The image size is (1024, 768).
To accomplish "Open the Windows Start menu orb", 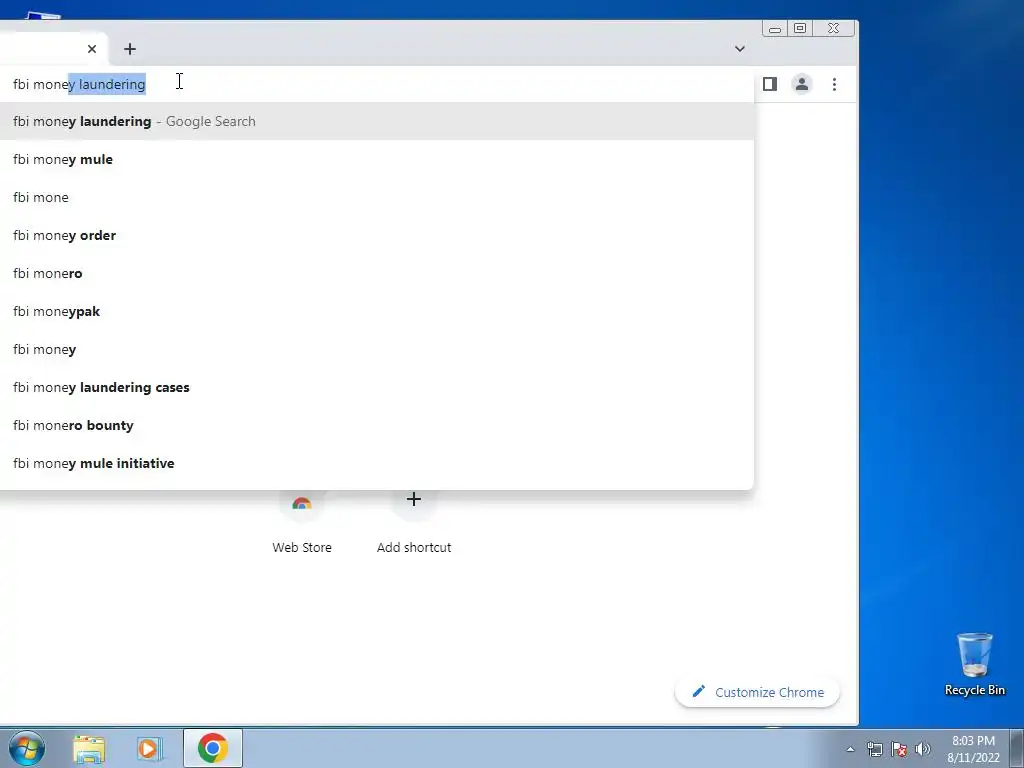I will point(26,748).
